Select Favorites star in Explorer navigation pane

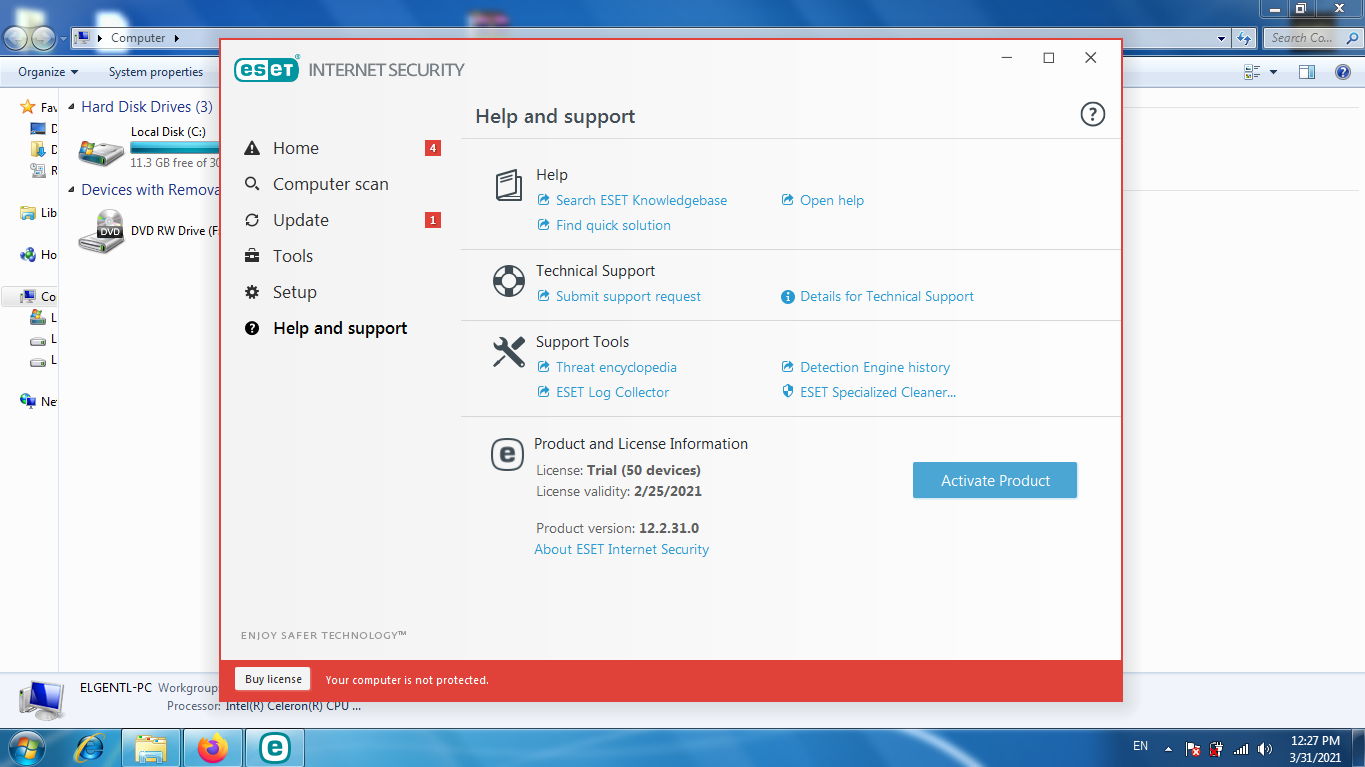click(28, 107)
